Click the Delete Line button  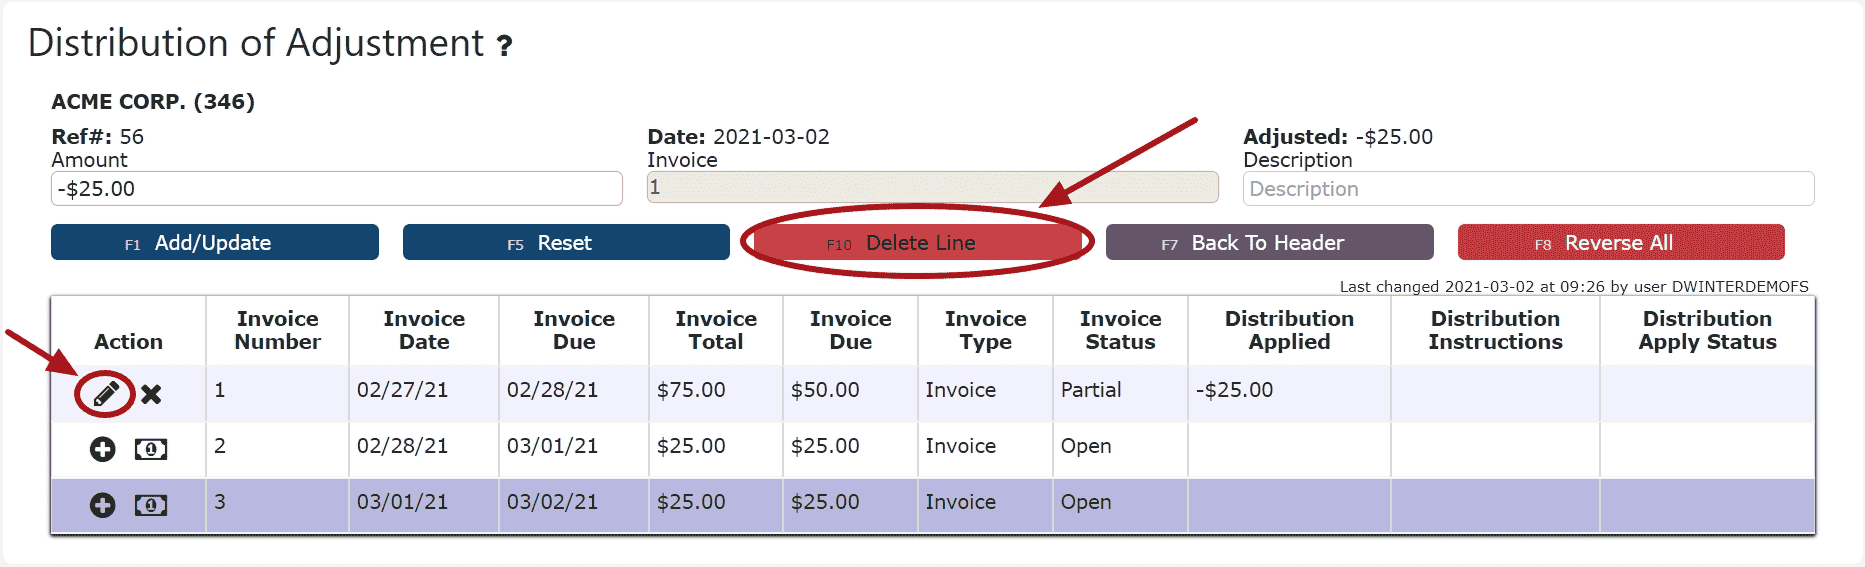click(x=918, y=242)
